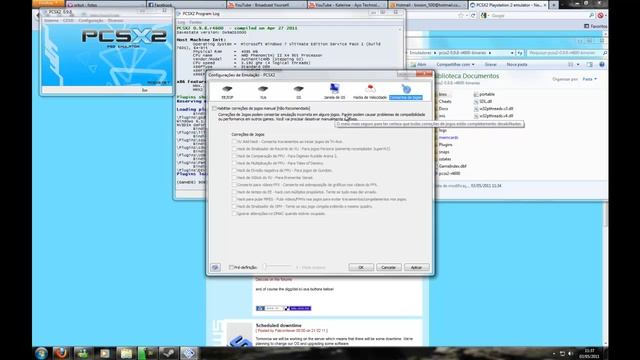
Task: Open Diversos menu in PCSX2 window
Action: (x=116, y=20)
